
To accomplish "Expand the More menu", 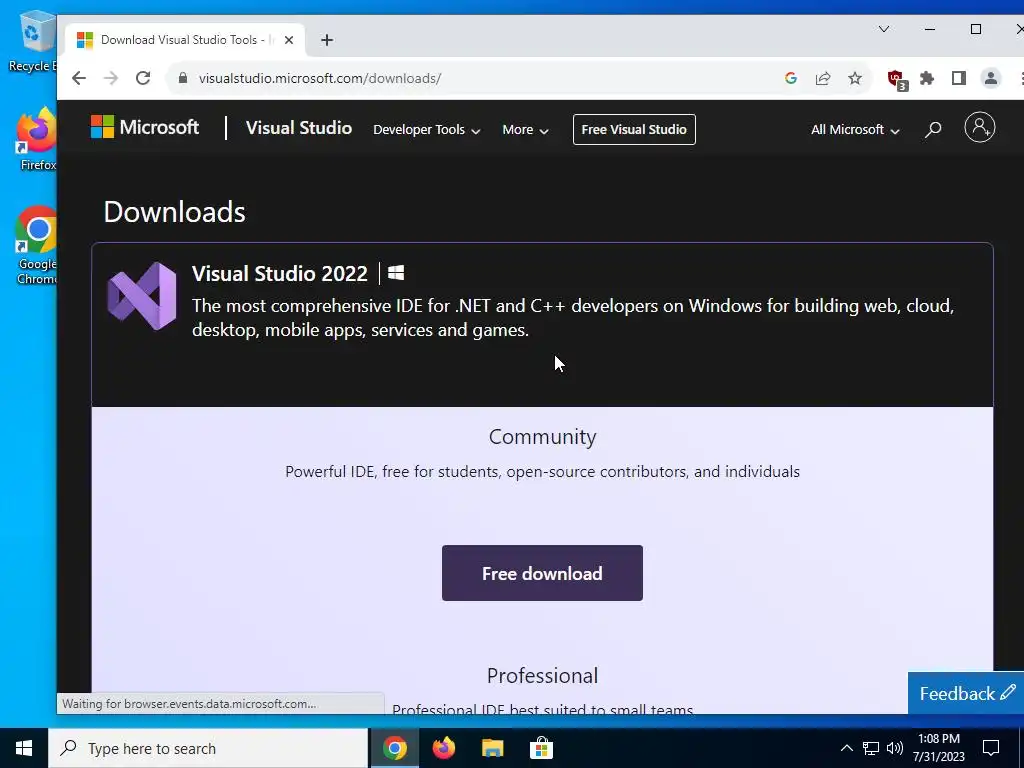I will pos(525,129).
